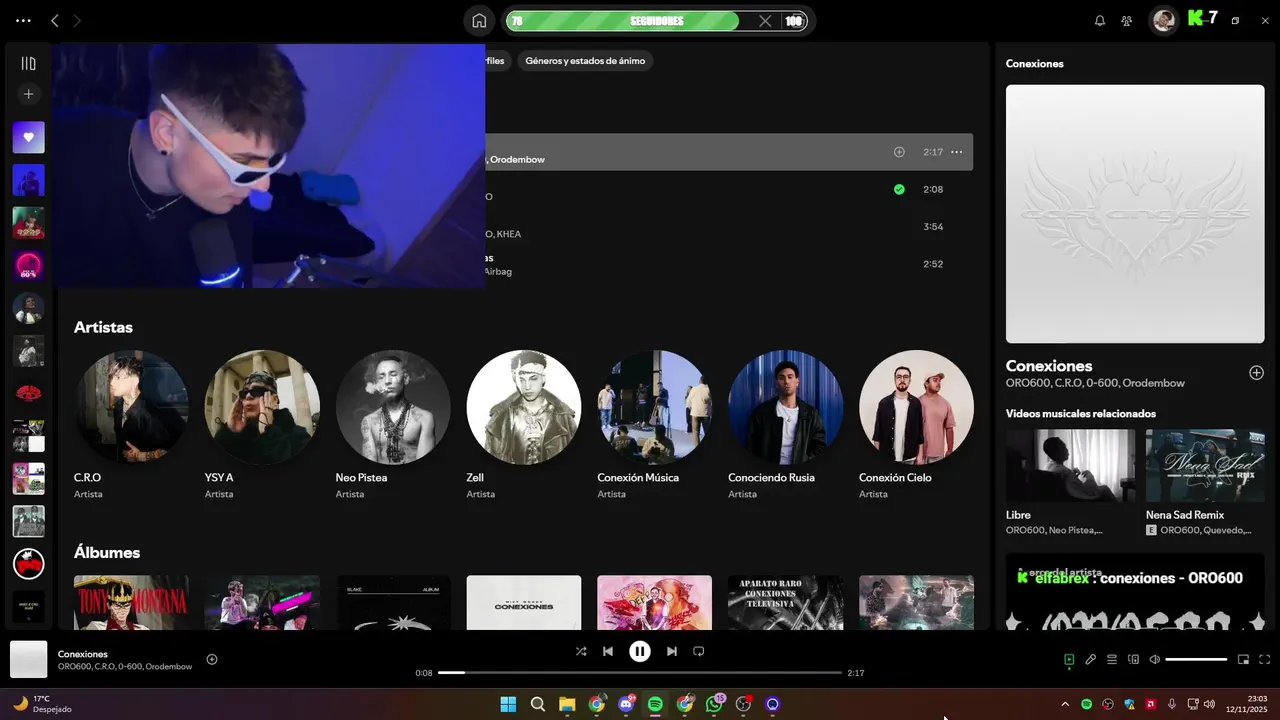Open Conexión Cielo artist

click(x=916, y=407)
